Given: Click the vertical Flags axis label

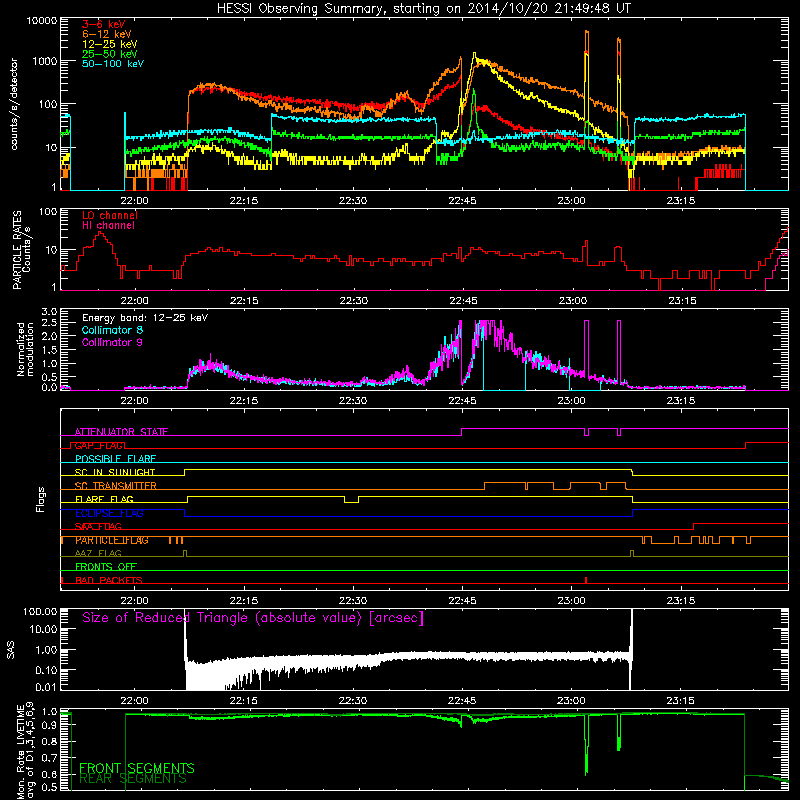Looking at the screenshot, I should (x=40, y=499).
